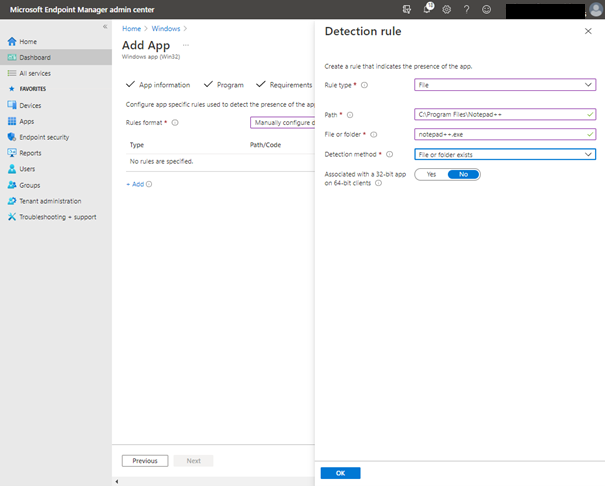Click the FAVORITES star heading
Screen dimensions: 605x486
[x=27, y=89]
